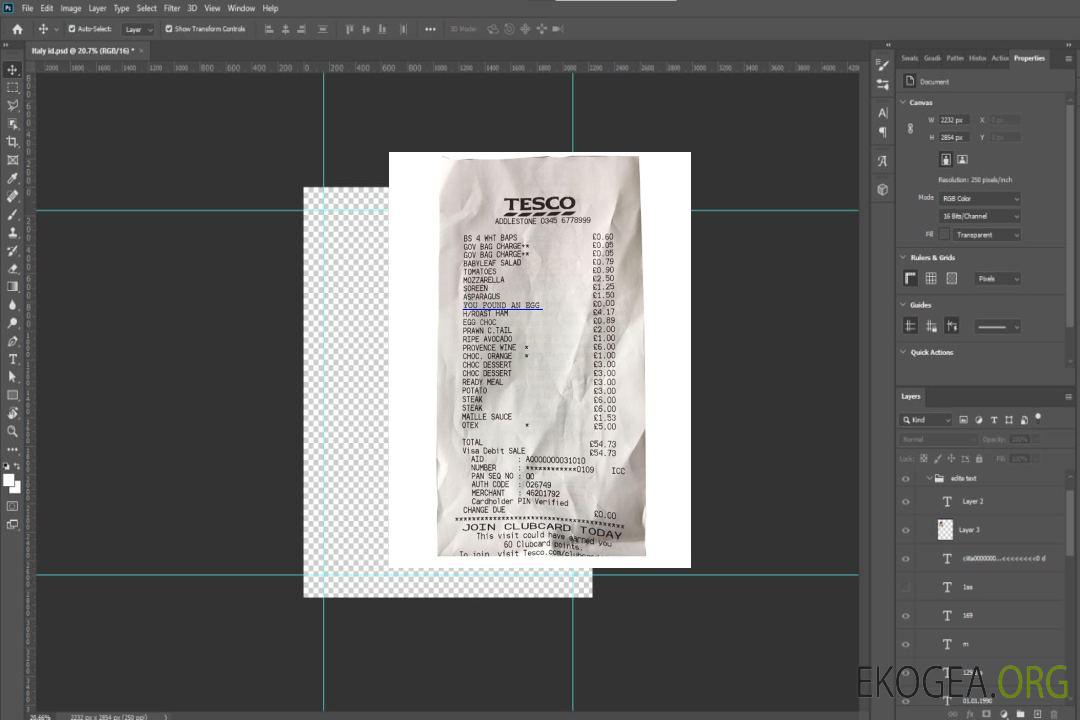The height and width of the screenshot is (720, 1080).
Task: Open the Filter menu
Action: coord(172,8)
